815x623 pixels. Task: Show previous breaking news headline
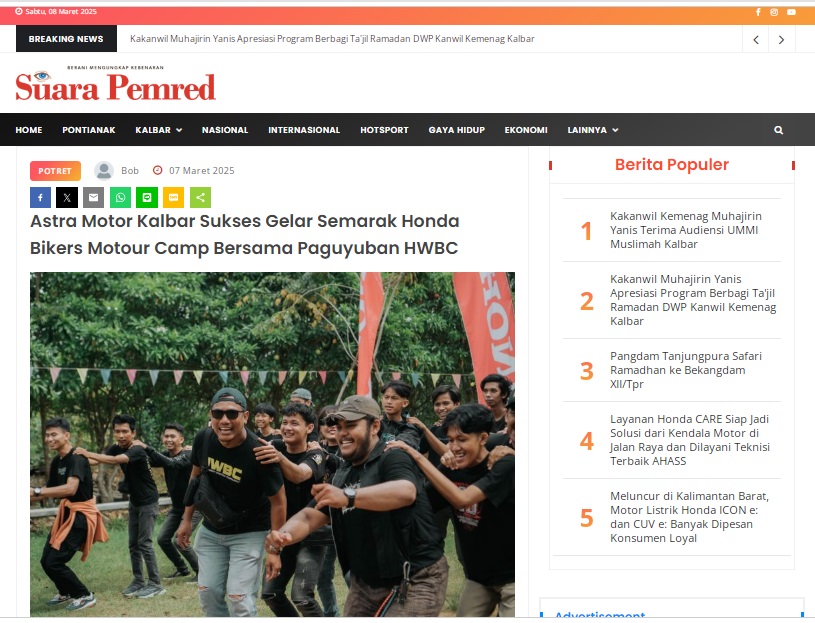point(756,39)
